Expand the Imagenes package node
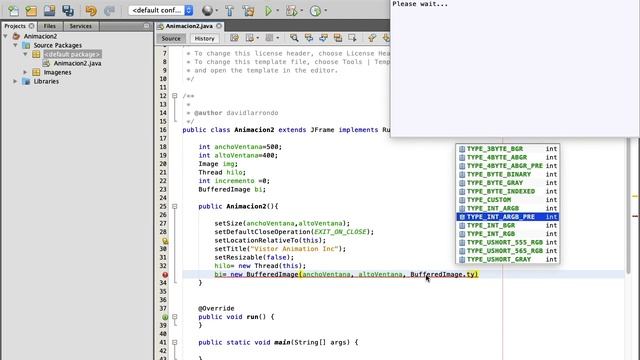The width and height of the screenshot is (640, 360). click(25, 72)
